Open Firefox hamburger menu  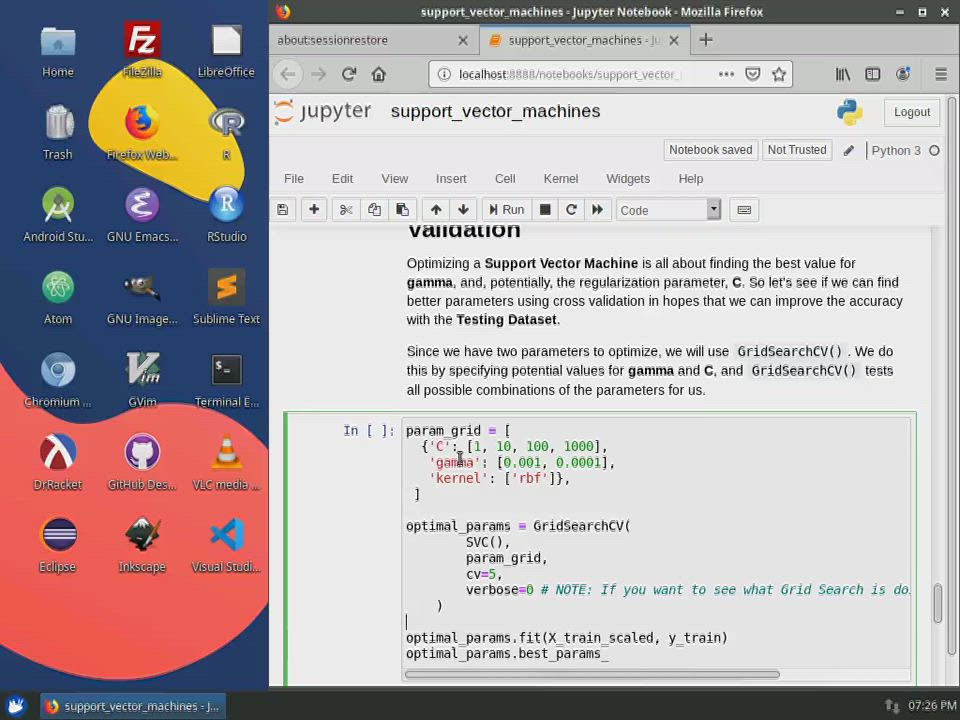coord(941,75)
